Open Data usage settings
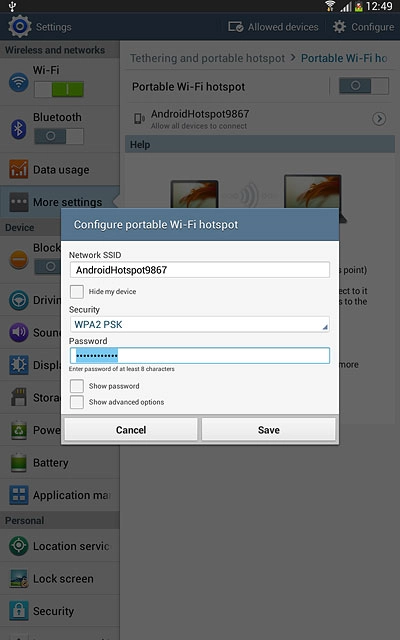 tap(60, 169)
